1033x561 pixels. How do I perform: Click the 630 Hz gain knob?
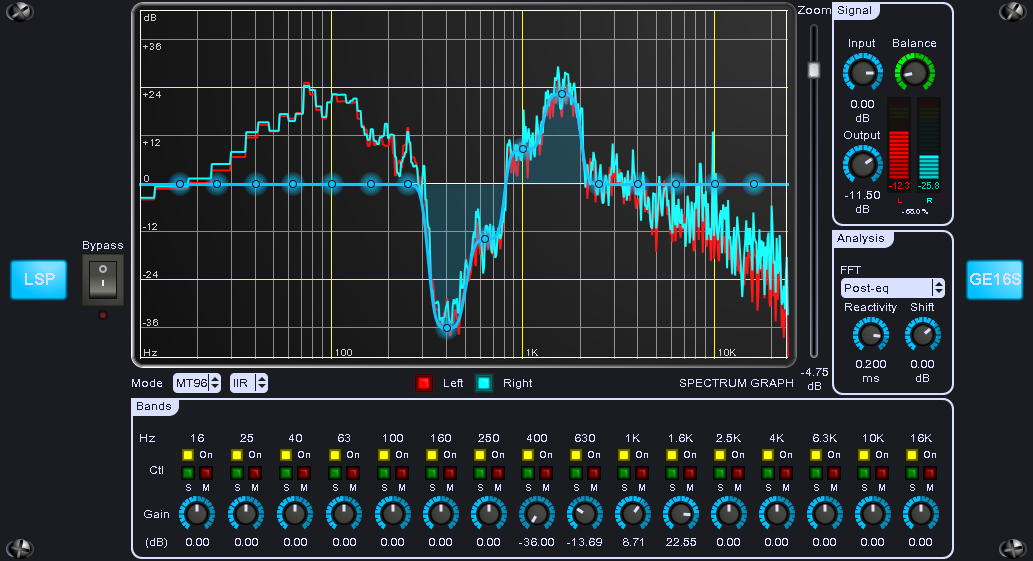pos(584,514)
